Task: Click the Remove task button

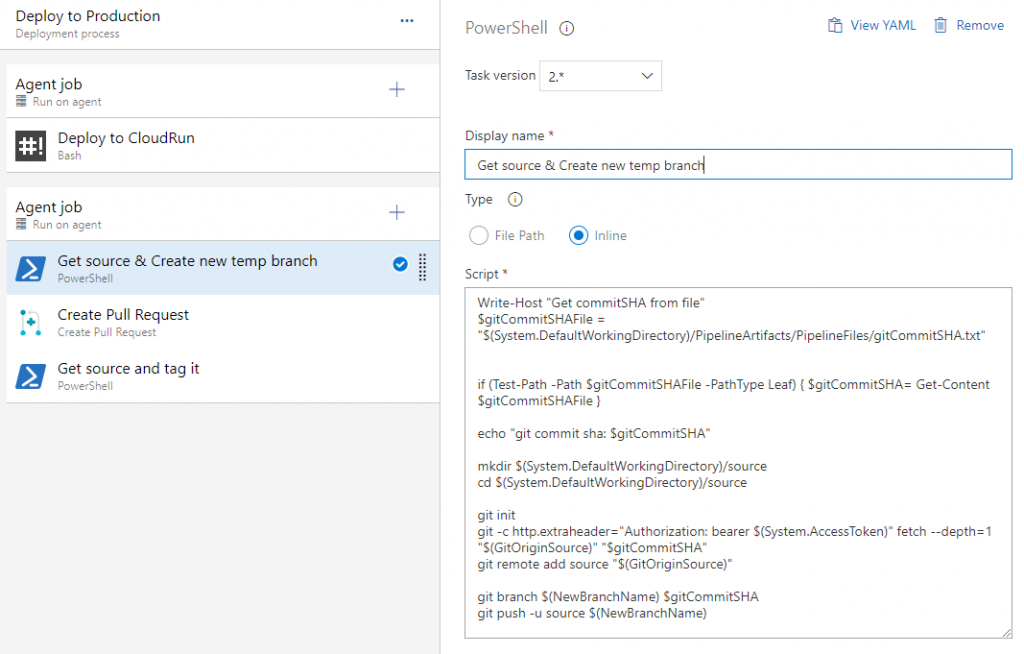Action: click(x=968, y=25)
